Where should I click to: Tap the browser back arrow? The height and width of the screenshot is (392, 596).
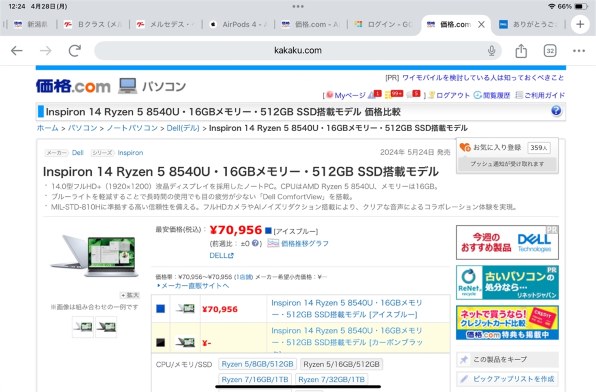pos(17,50)
